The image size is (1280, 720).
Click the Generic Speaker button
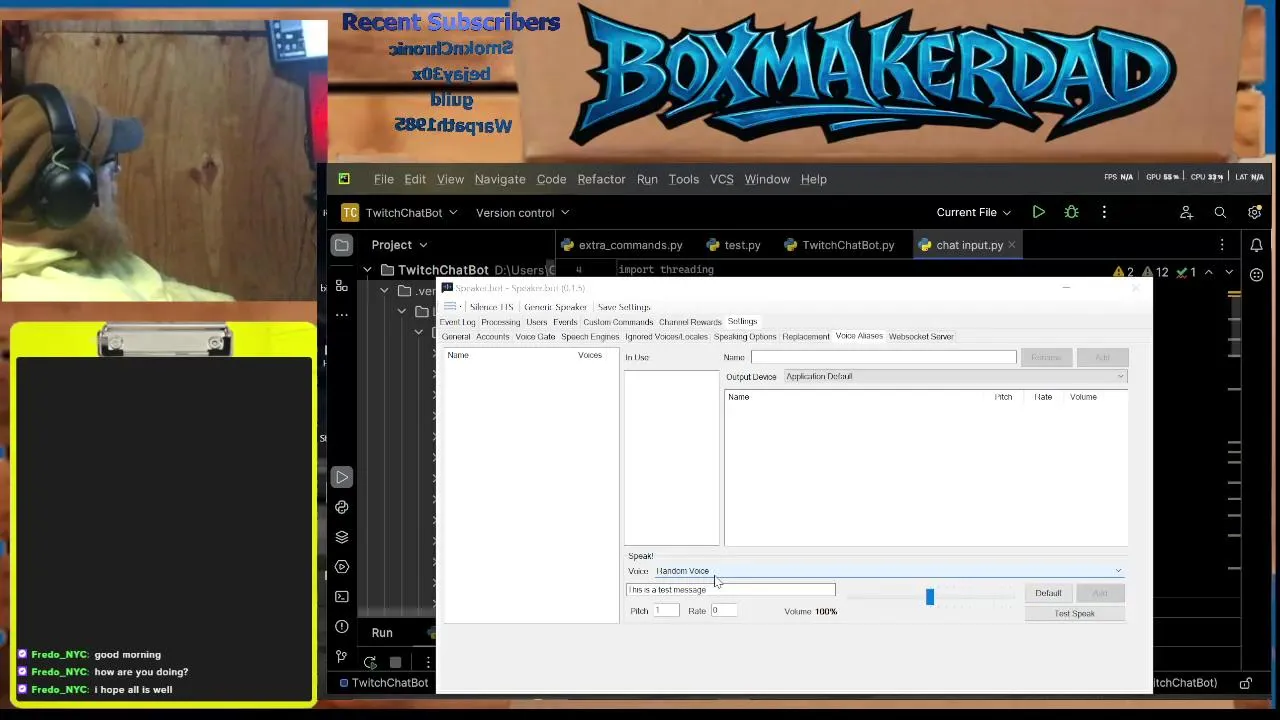tap(555, 307)
